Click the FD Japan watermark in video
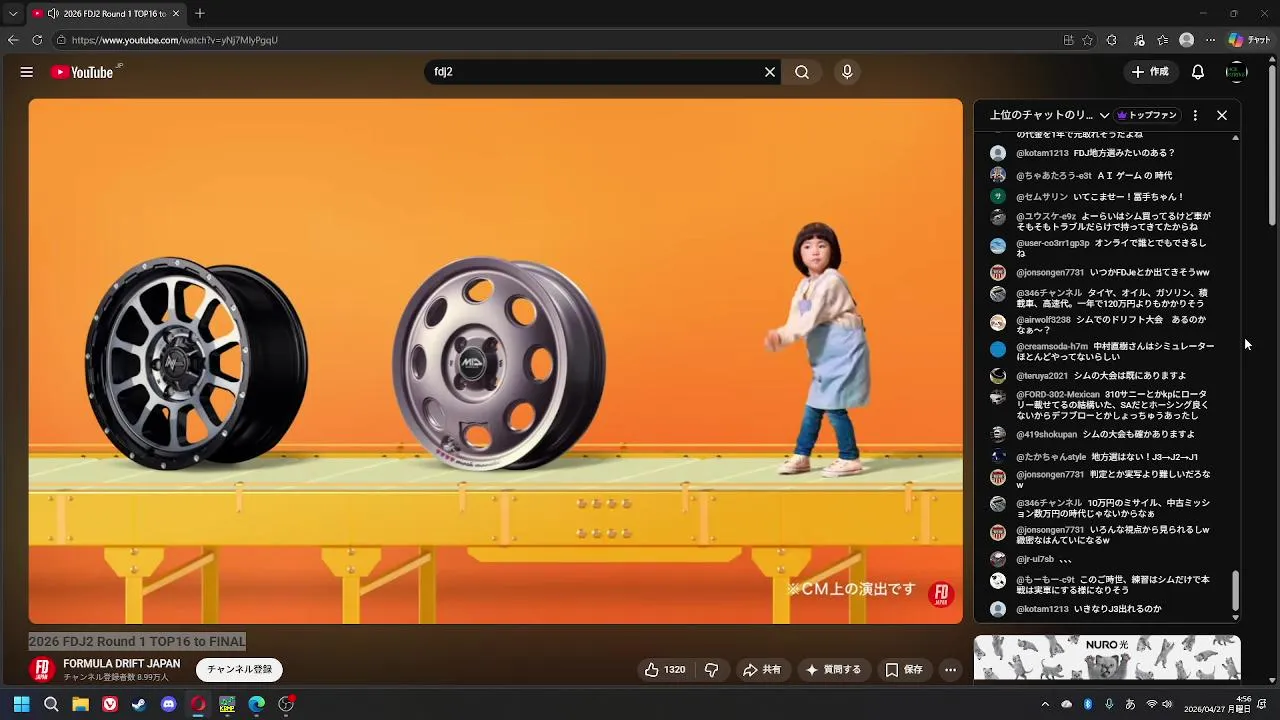The width and height of the screenshot is (1280, 720). point(940,595)
